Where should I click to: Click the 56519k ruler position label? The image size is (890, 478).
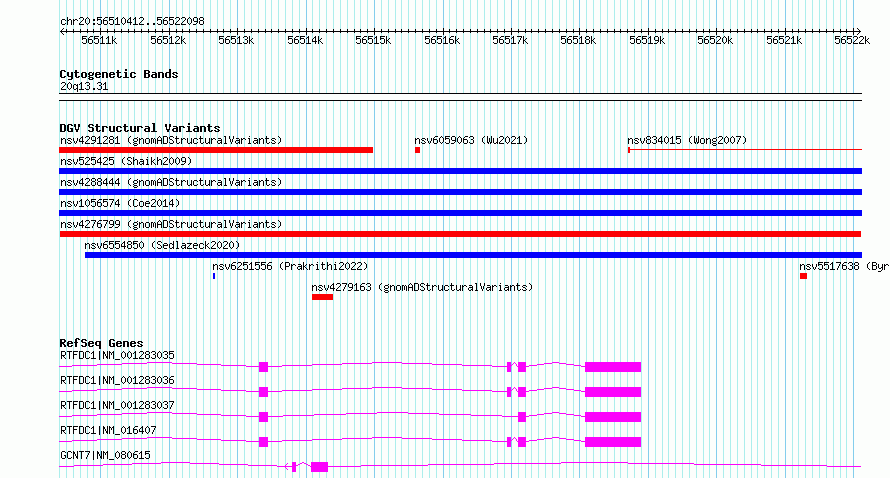[647, 40]
